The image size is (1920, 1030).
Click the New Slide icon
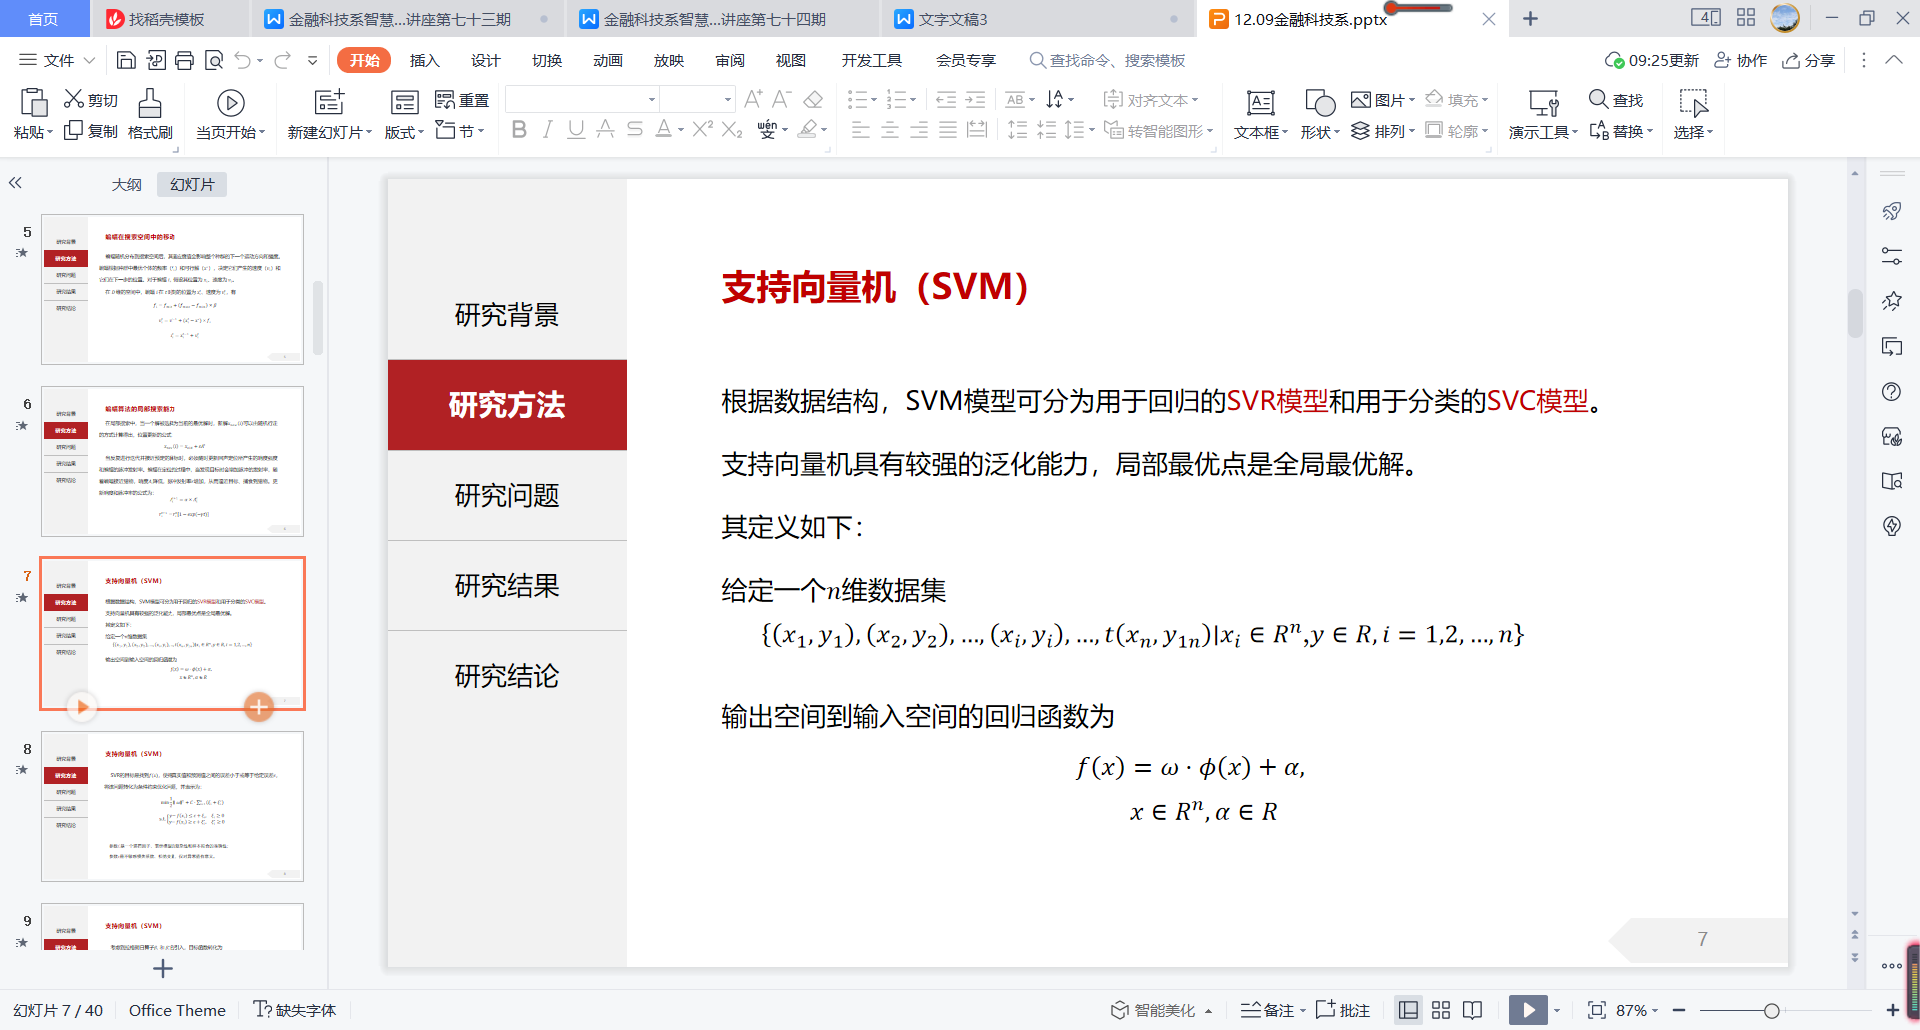coord(329,102)
